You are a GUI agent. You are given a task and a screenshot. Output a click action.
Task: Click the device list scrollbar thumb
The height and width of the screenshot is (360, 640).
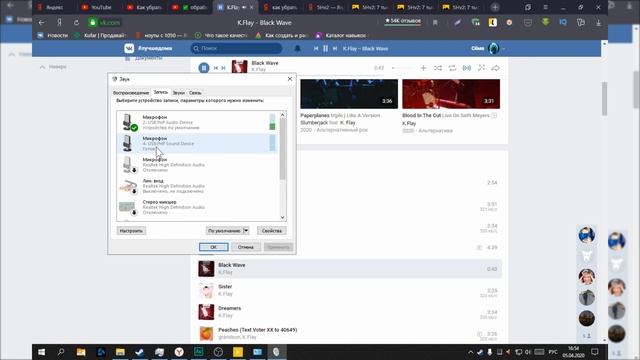(282, 149)
